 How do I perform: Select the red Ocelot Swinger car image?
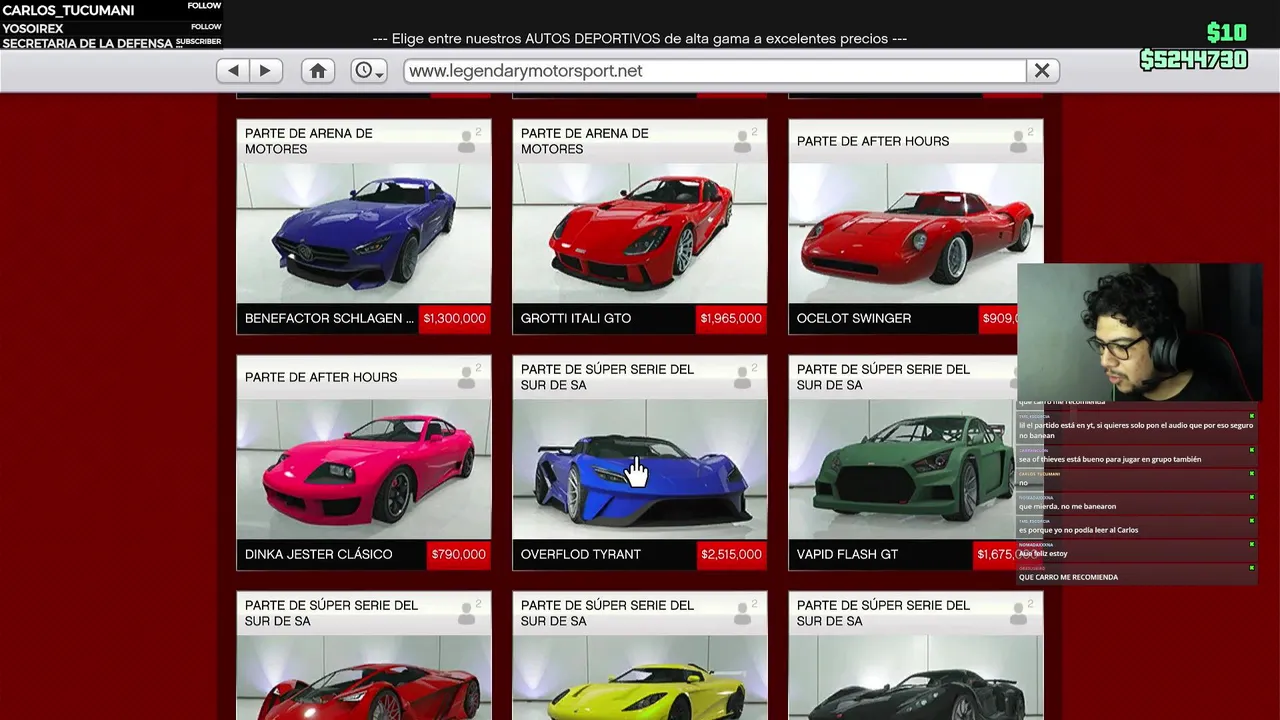pyautogui.click(x=915, y=232)
